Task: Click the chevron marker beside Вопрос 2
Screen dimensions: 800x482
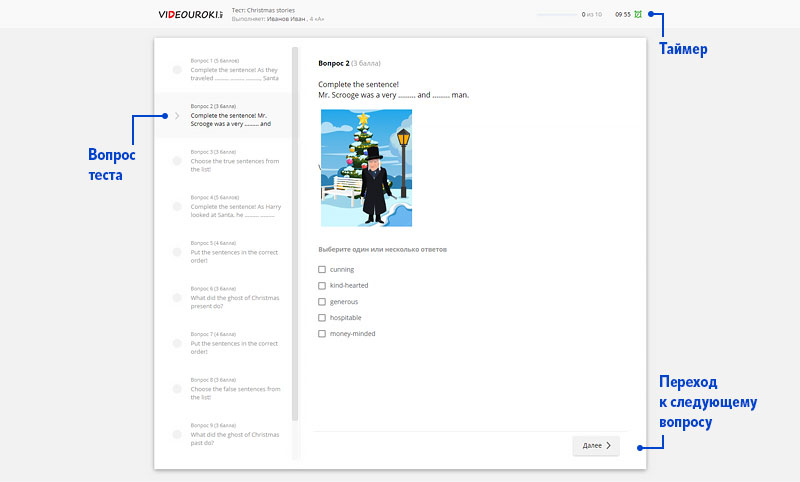Action: pos(177,116)
